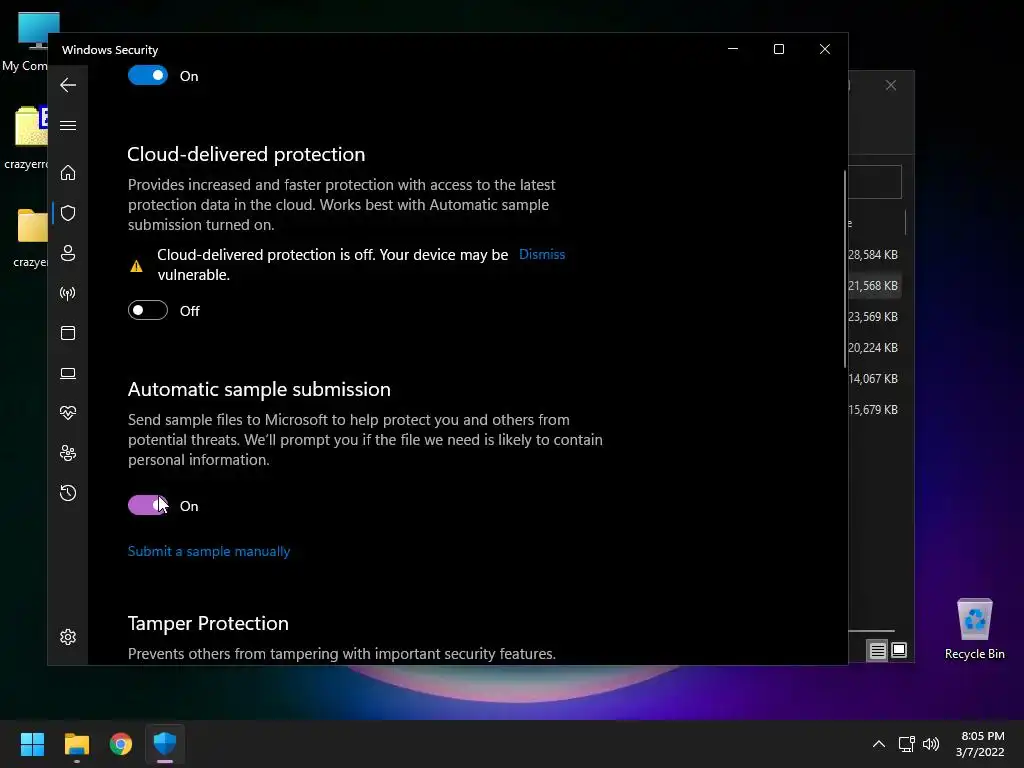
Task: Launch Google Chrome from taskbar
Action: point(121,744)
